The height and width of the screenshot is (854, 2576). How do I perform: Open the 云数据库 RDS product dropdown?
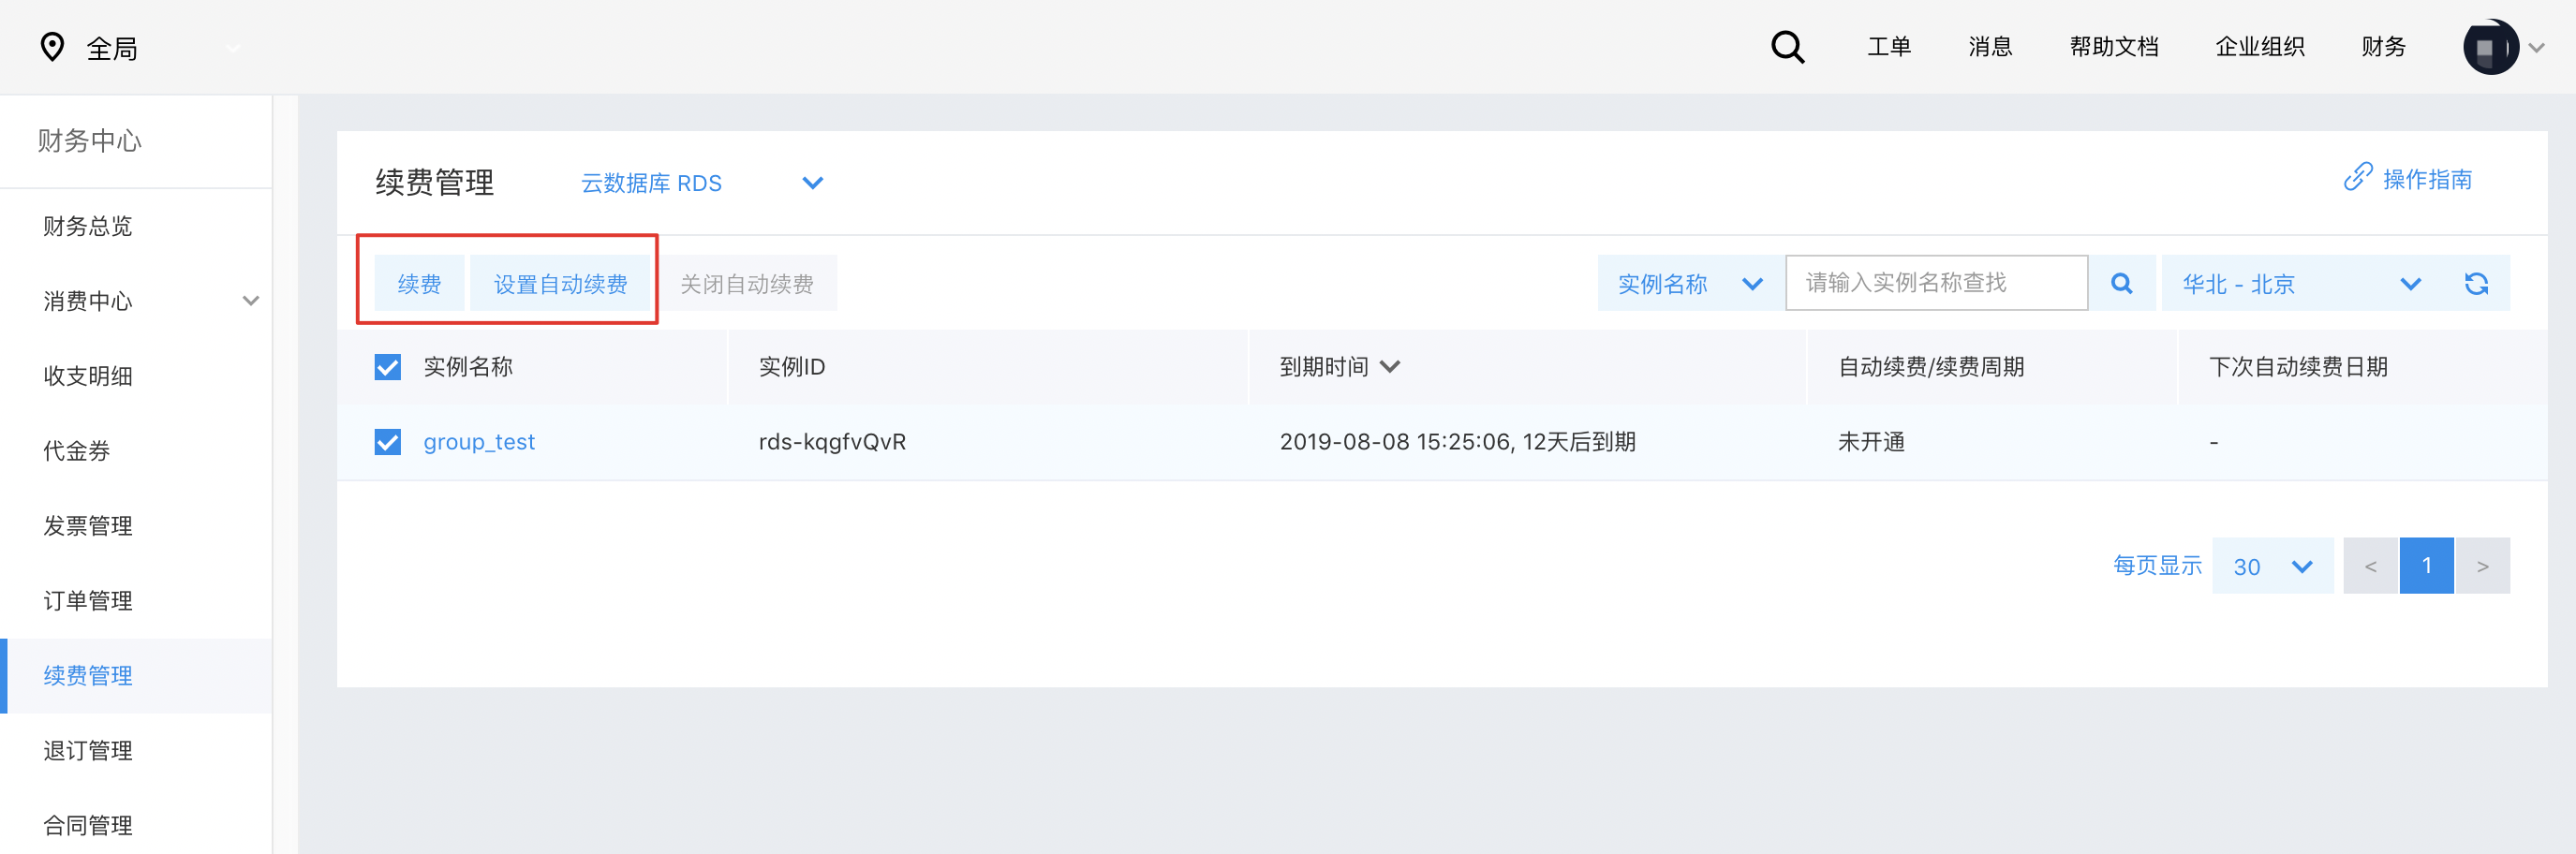point(701,183)
